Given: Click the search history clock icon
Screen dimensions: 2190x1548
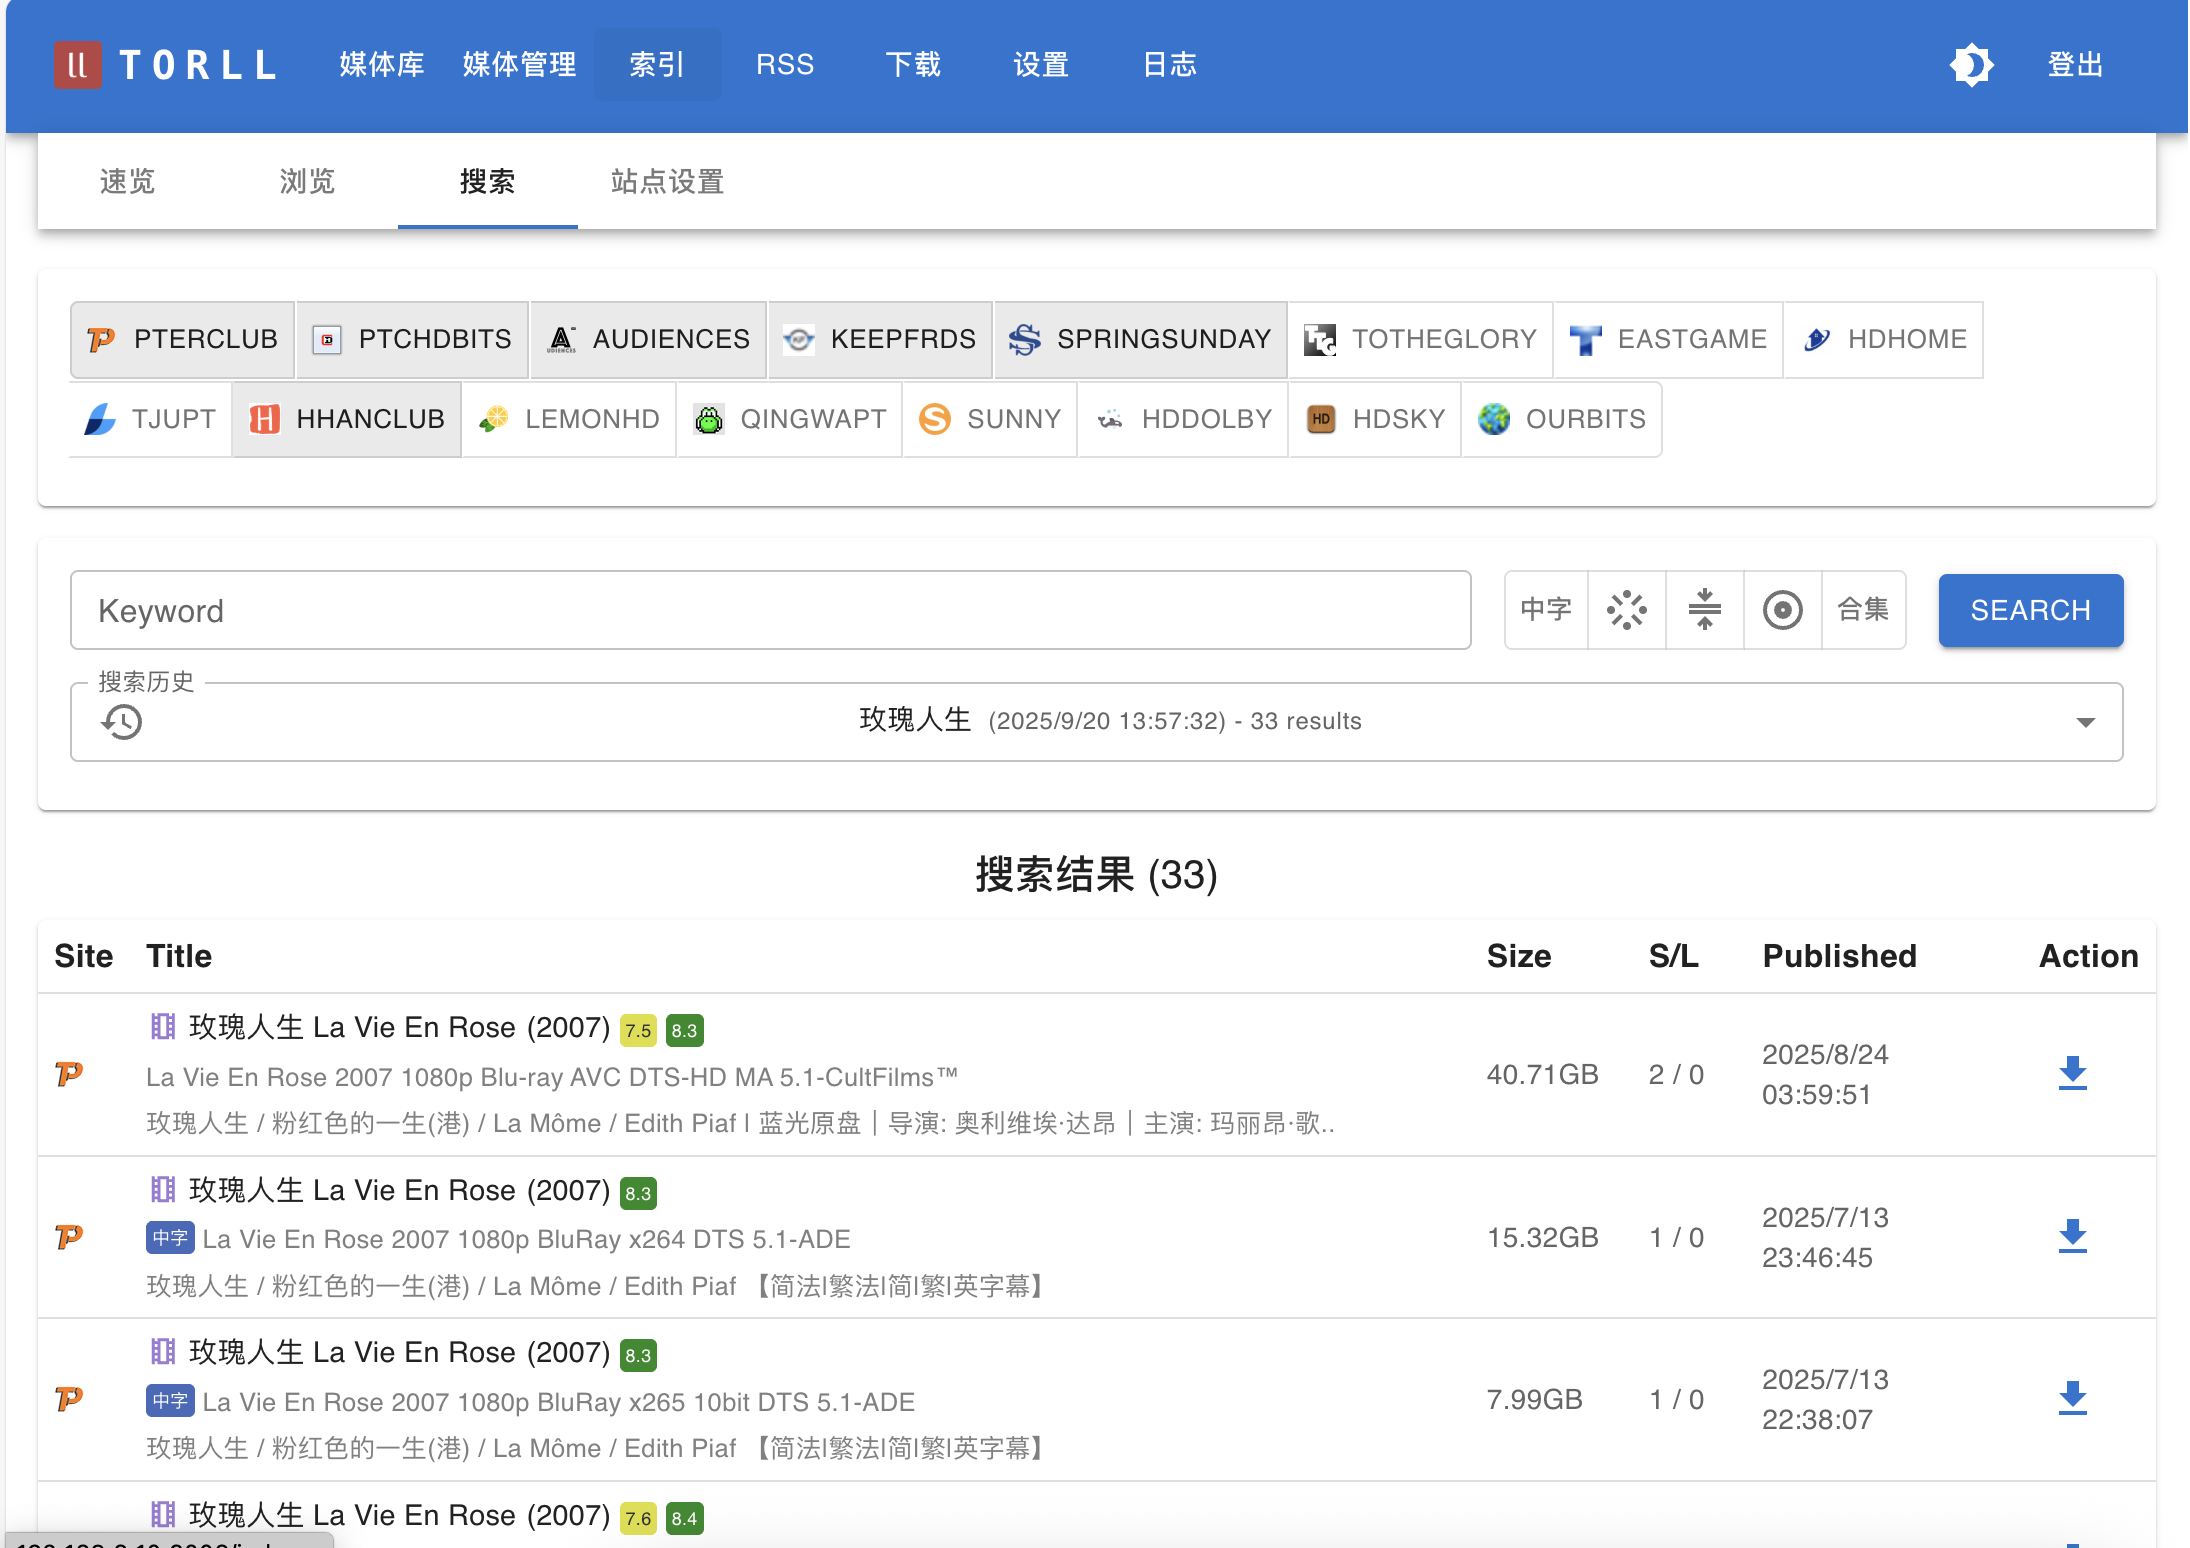Looking at the screenshot, I should click(x=122, y=721).
